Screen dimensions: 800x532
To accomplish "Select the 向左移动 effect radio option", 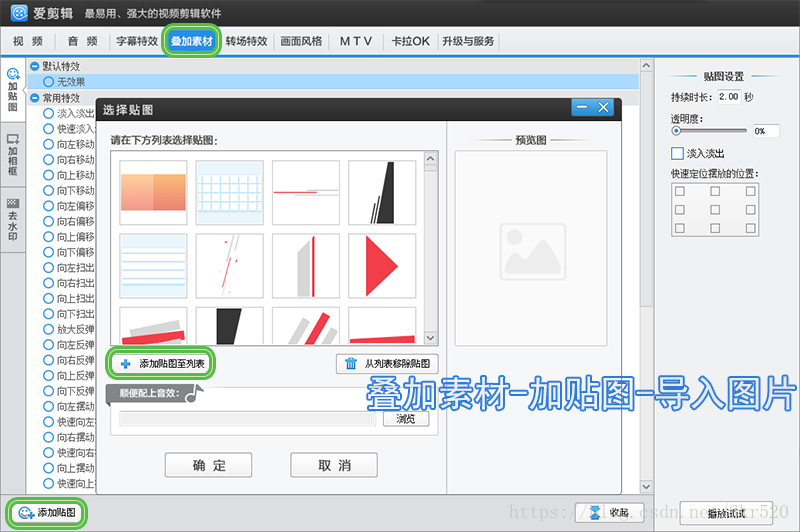I will pyautogui.click(x=49, y=144).
